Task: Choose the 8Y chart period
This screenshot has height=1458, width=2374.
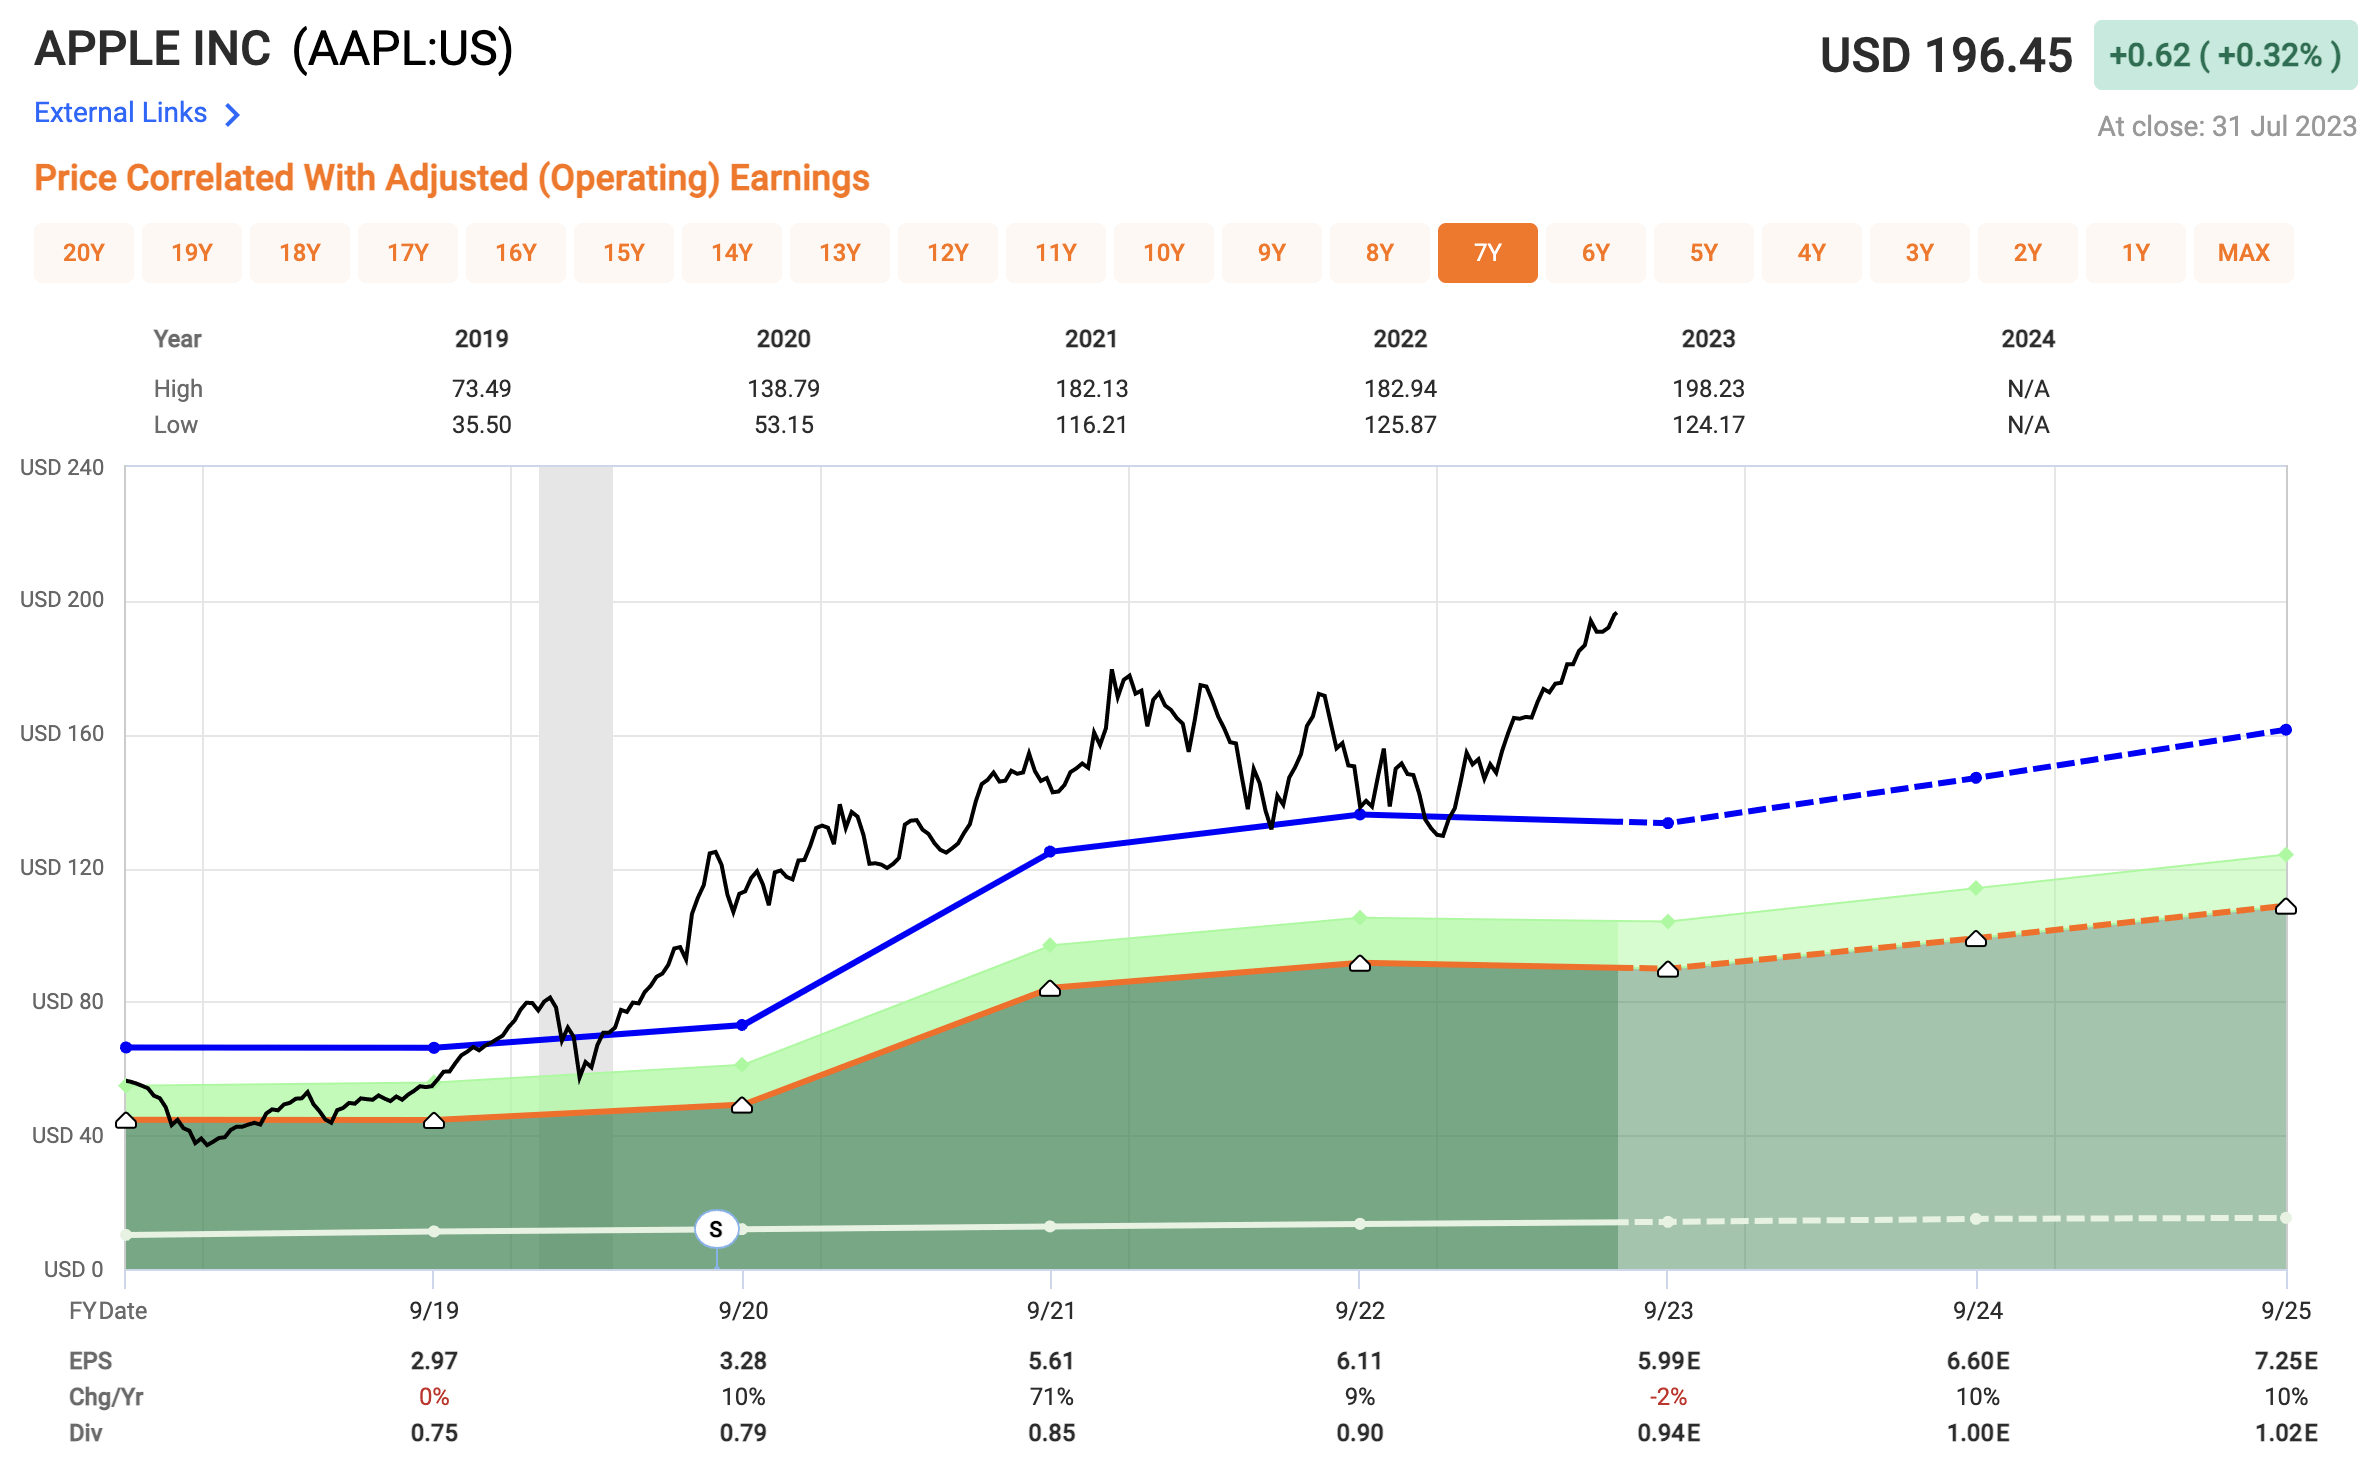Action: tap(1380, 253)
